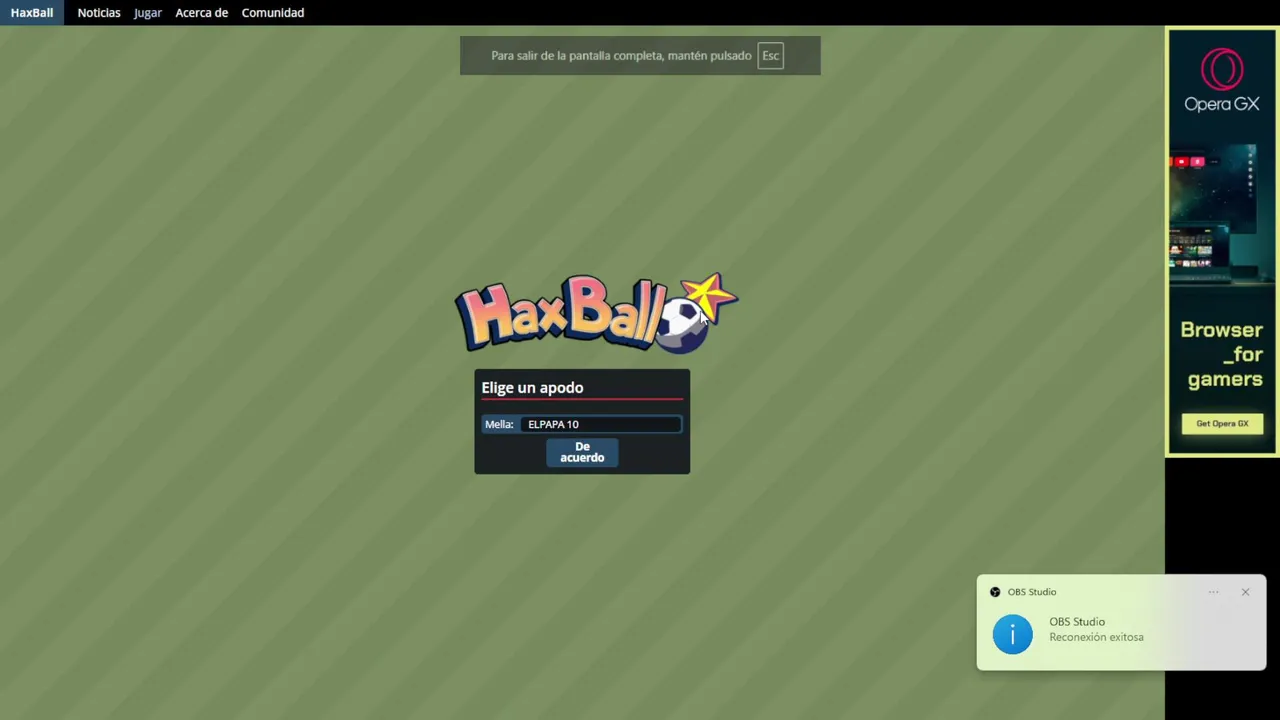The image size is (1280, 720).
Task: Open the Acerca de page
Action: pyautogui.click(x=202, y=13)
